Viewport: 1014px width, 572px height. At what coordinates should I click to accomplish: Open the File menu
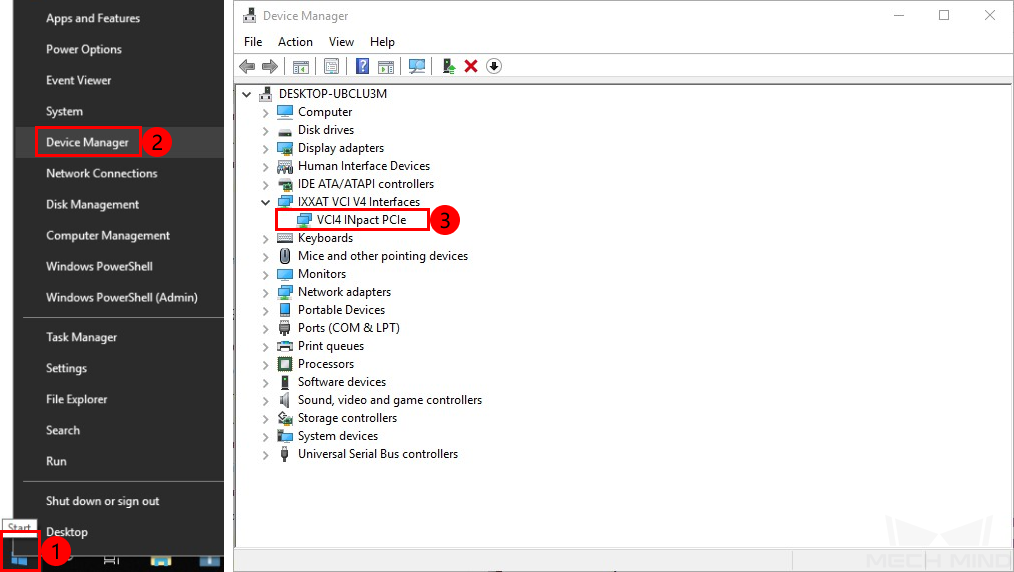(x=253, y=42)
